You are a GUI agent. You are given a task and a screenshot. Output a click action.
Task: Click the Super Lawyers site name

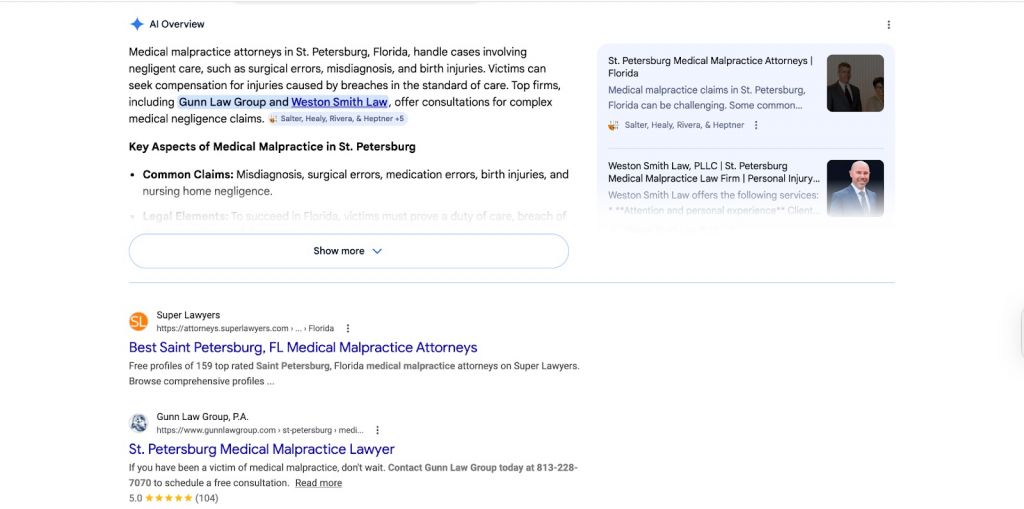(188, 315)
